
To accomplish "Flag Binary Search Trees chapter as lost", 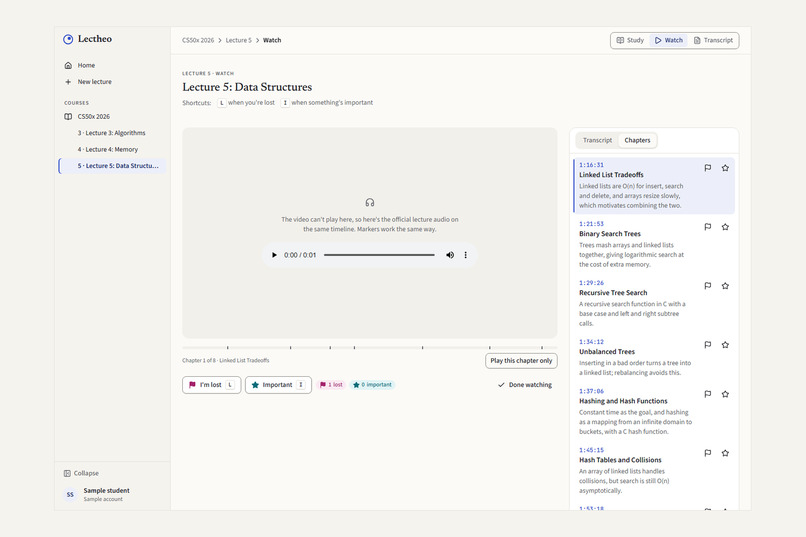I will point(708,227).
